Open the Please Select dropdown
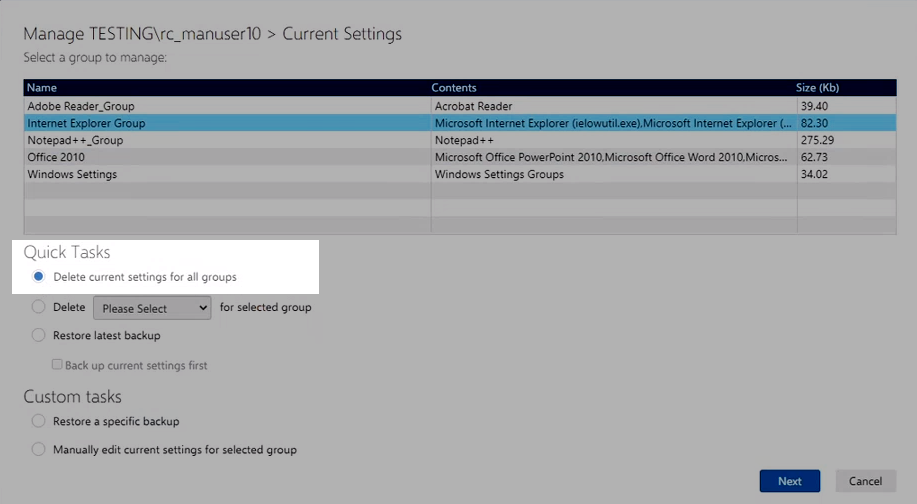917x504 pixels. (x=152, y=308)
